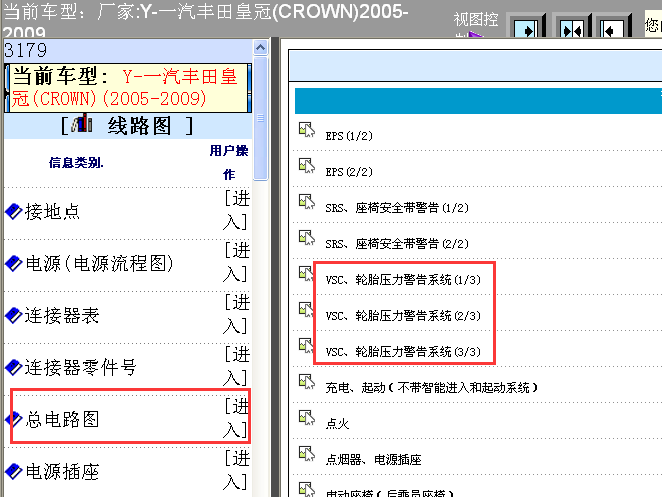Click the left panel scrollbar thumb
Screen dimensions: 662x497
coord(260,118)
